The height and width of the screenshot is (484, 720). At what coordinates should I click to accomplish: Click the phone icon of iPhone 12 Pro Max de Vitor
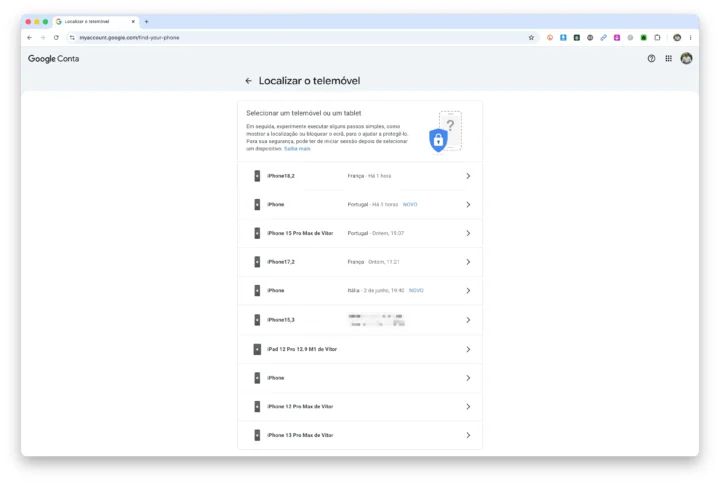[257, 406]
